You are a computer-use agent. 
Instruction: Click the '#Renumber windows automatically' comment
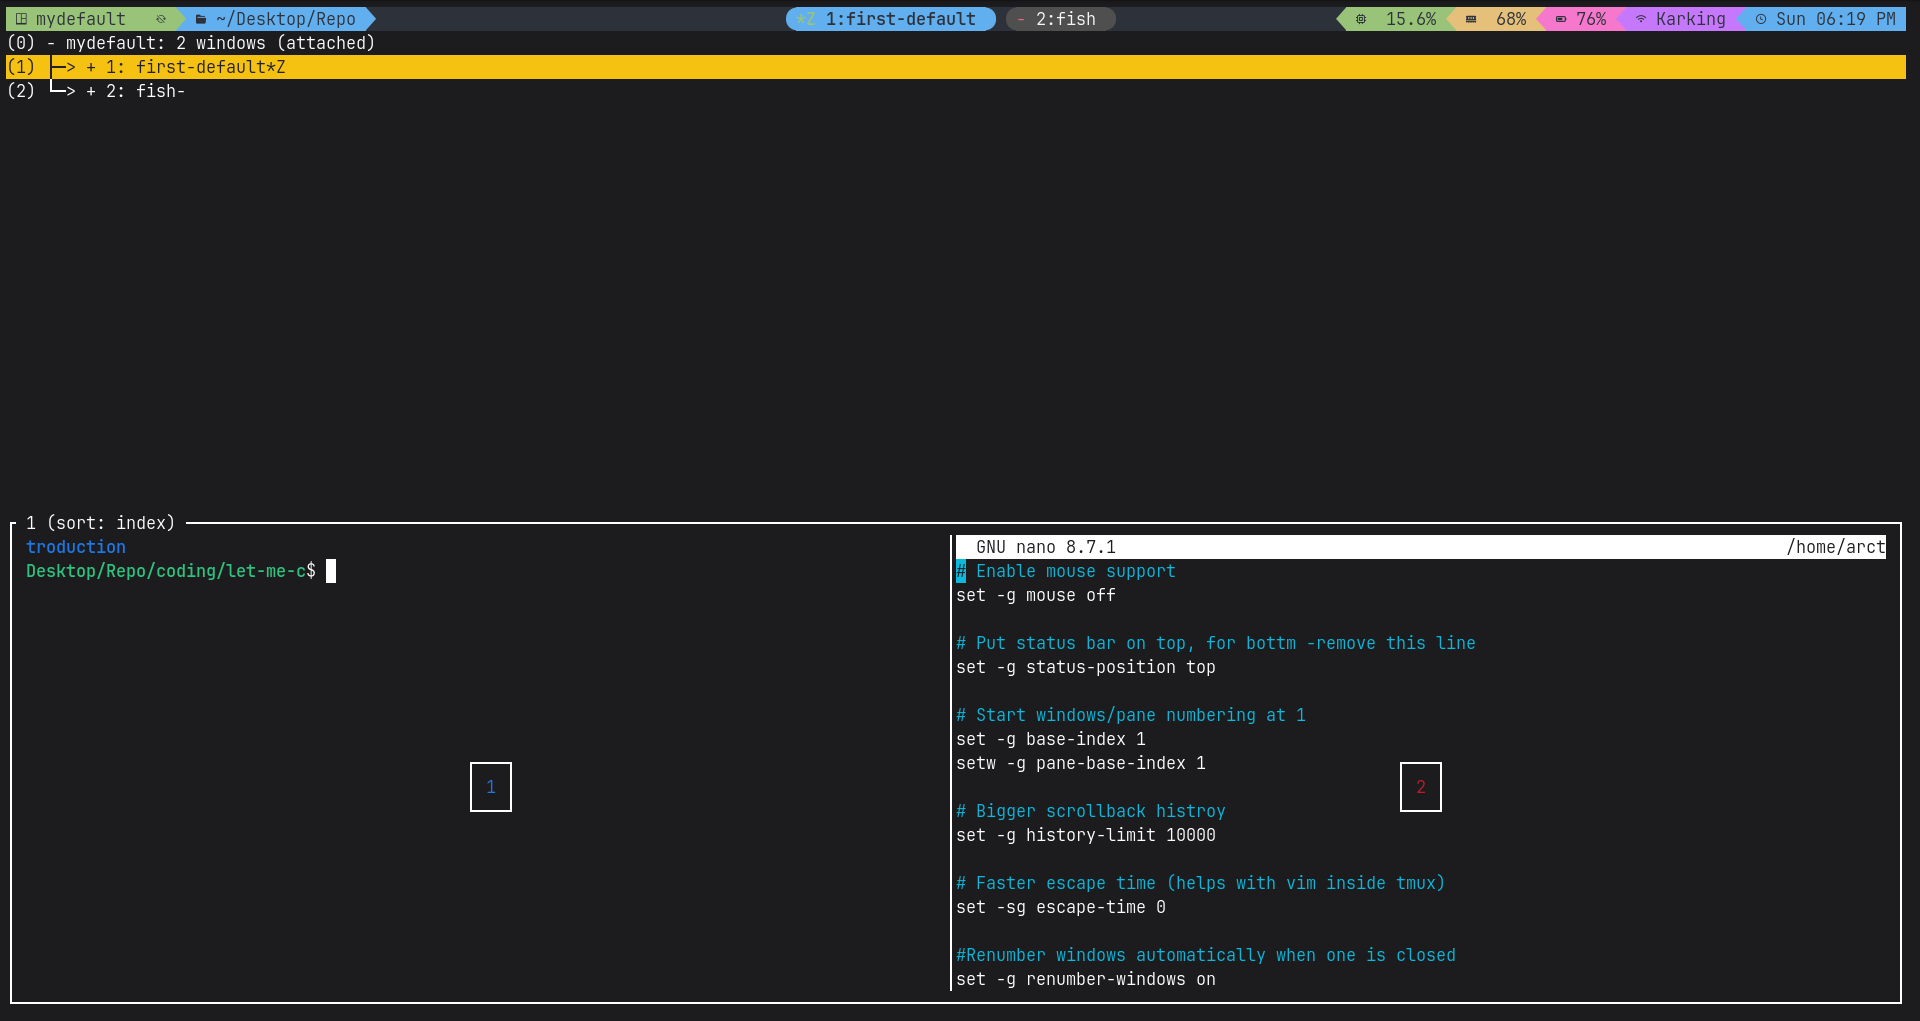click(1206, 955)
